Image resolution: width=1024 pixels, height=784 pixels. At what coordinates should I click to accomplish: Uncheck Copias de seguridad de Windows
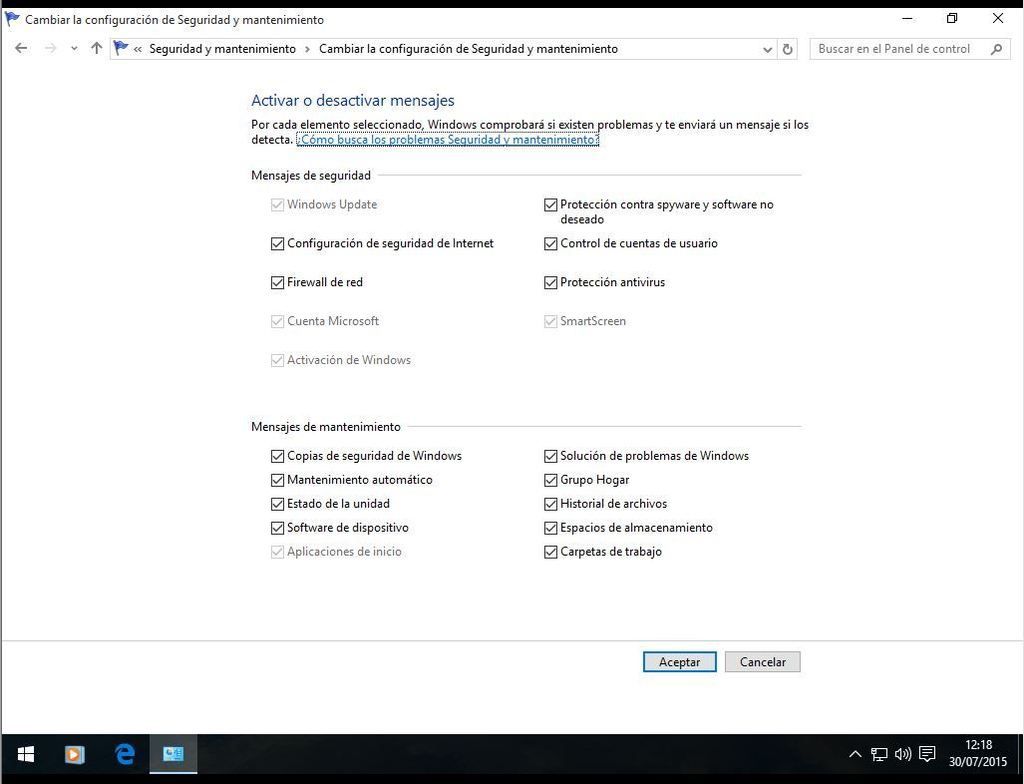tap(277, 456)
